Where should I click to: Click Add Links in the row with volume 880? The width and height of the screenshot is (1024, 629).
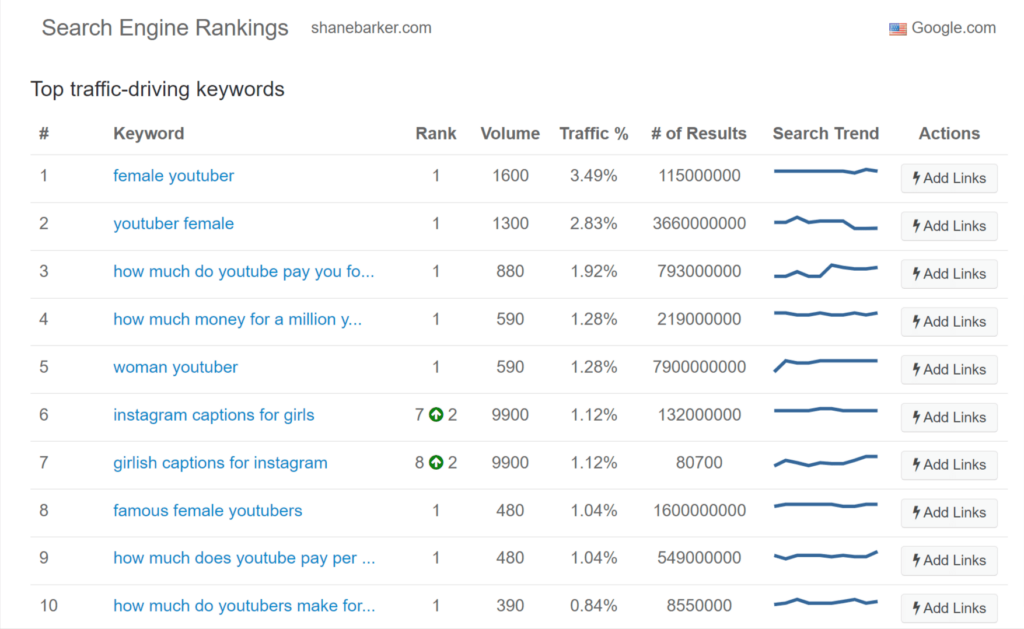(x=949, y=273)
